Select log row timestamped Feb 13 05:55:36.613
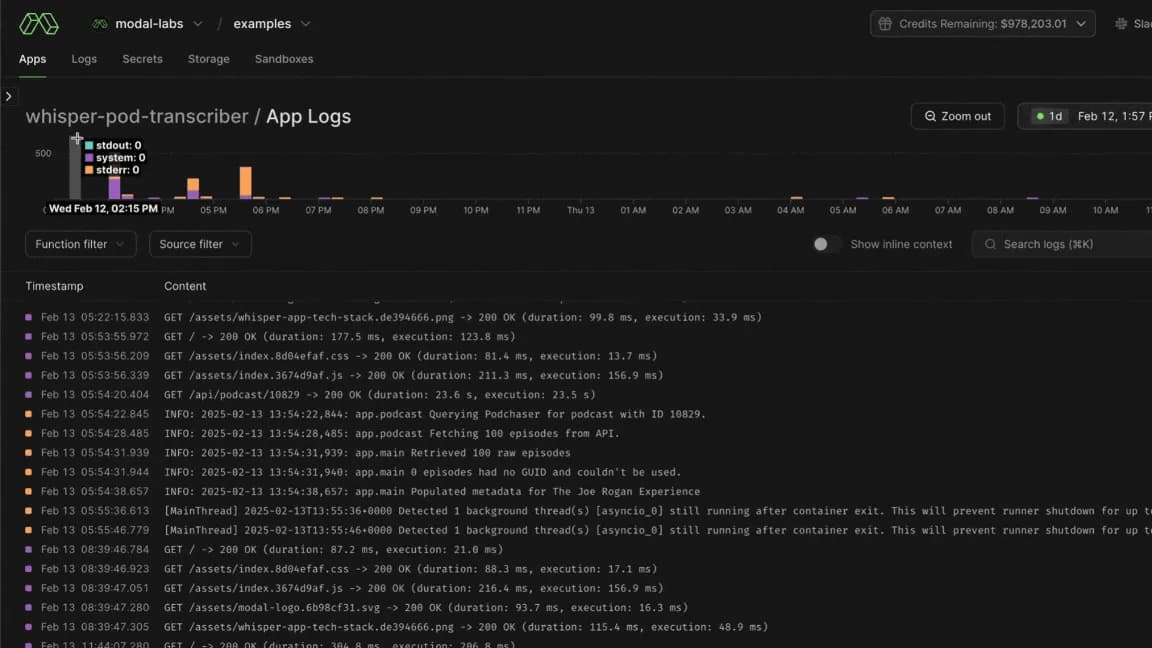Screen dimensions: 1152x648 coord(576,511)
